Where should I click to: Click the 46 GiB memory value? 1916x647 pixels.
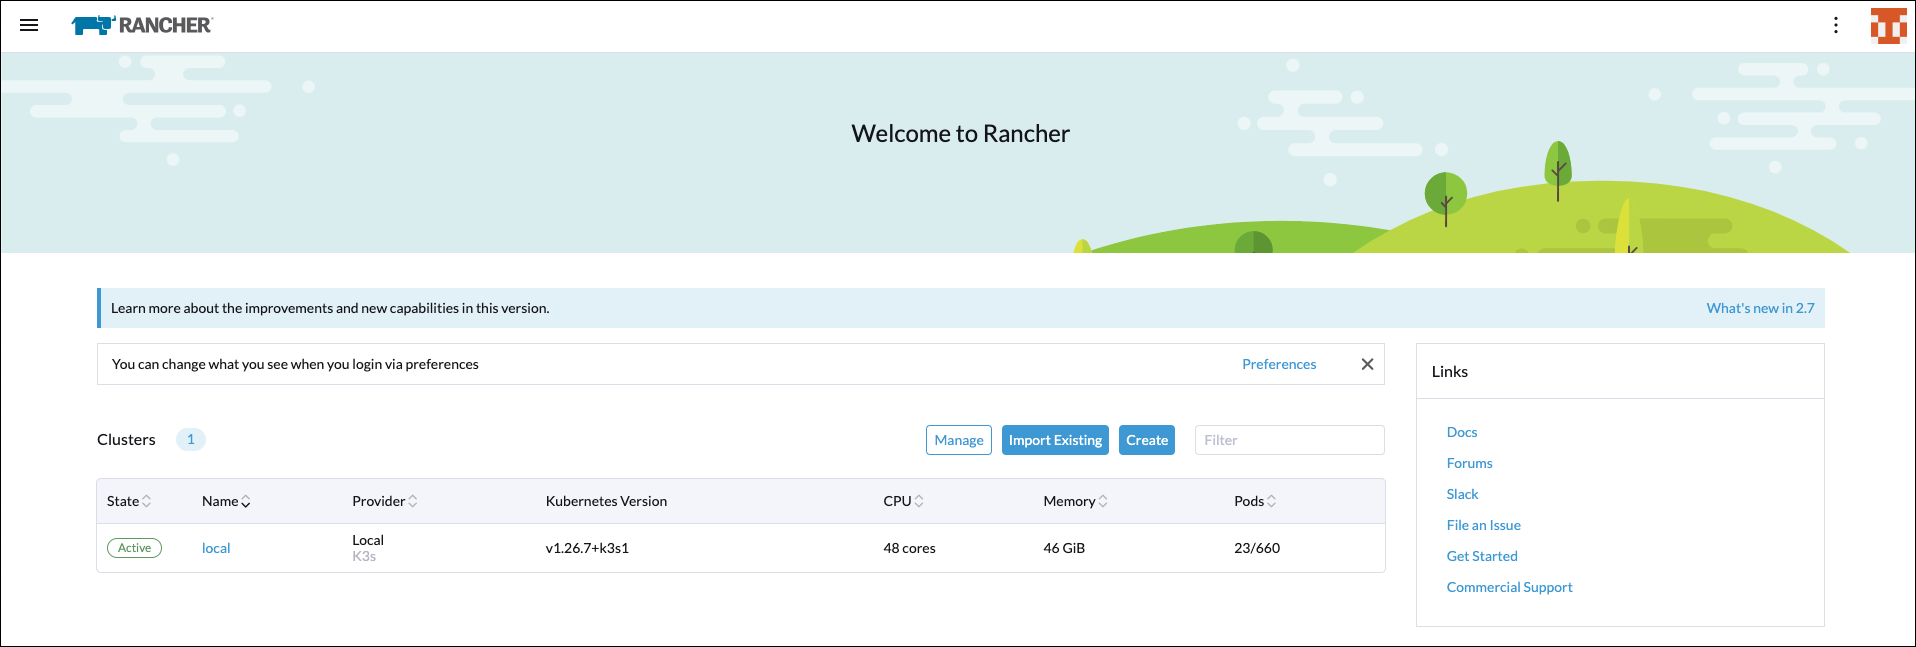pos(1064,548)
